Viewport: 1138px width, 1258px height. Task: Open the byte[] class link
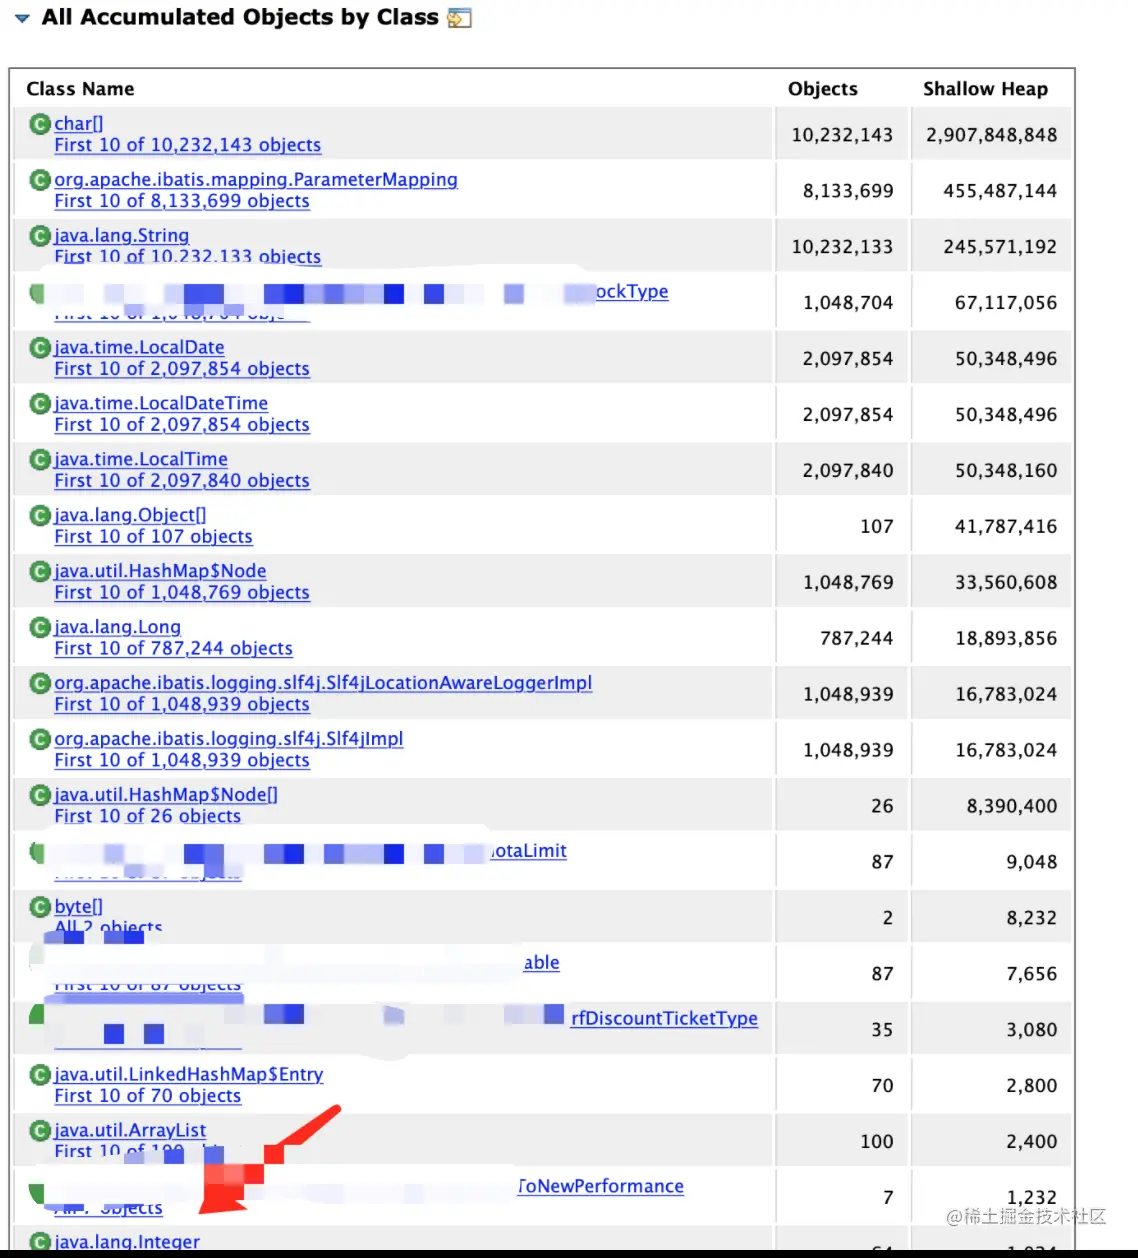tap(78, 908)
